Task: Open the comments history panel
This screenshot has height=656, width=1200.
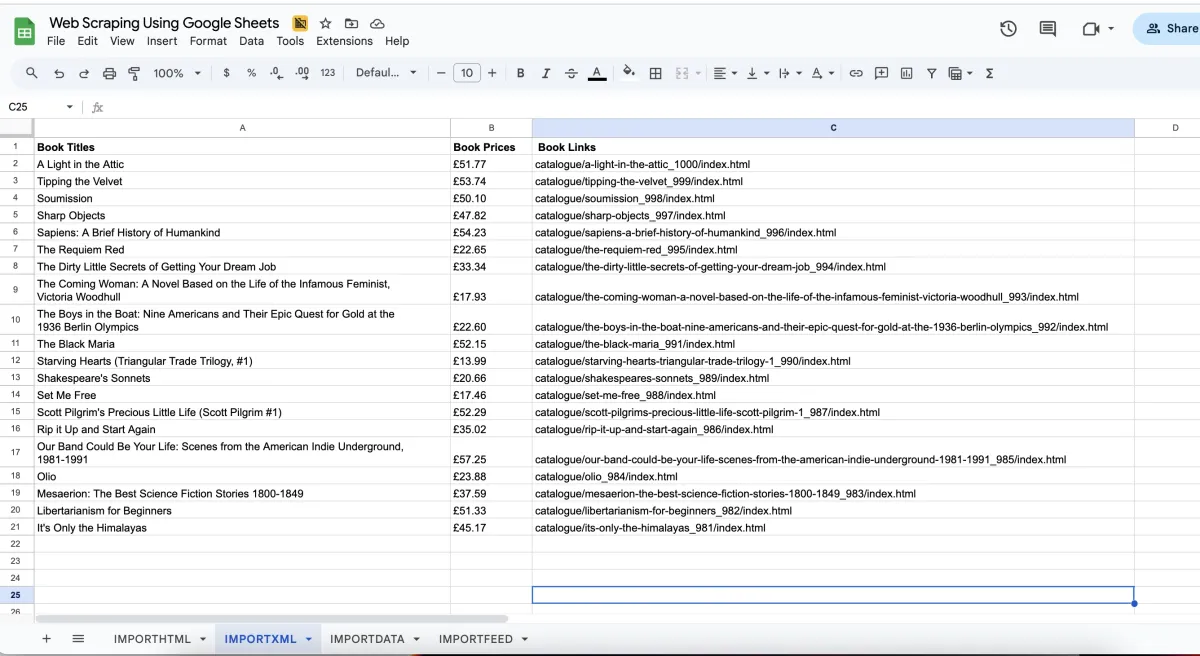Action: point(1048,29)
